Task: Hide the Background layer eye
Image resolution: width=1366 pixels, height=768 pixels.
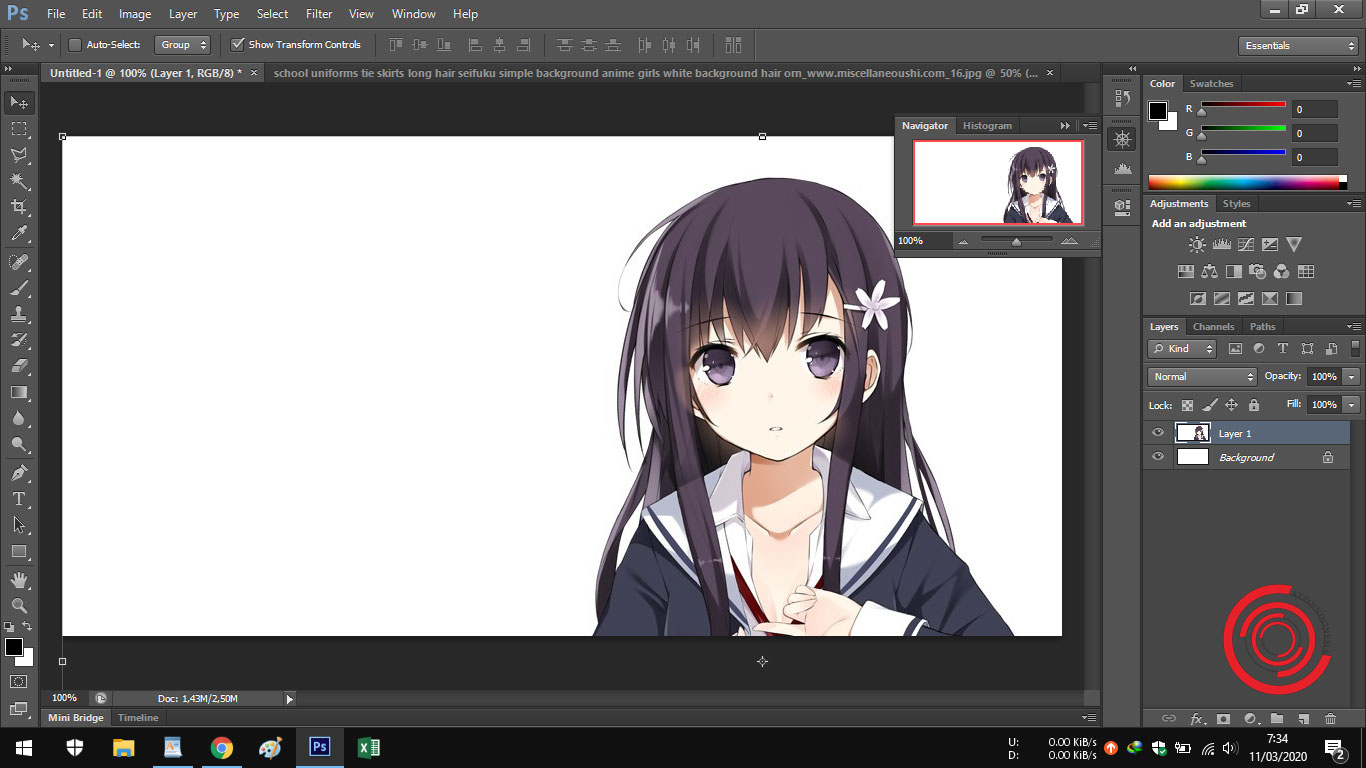Action: (x=1158, y=457)
